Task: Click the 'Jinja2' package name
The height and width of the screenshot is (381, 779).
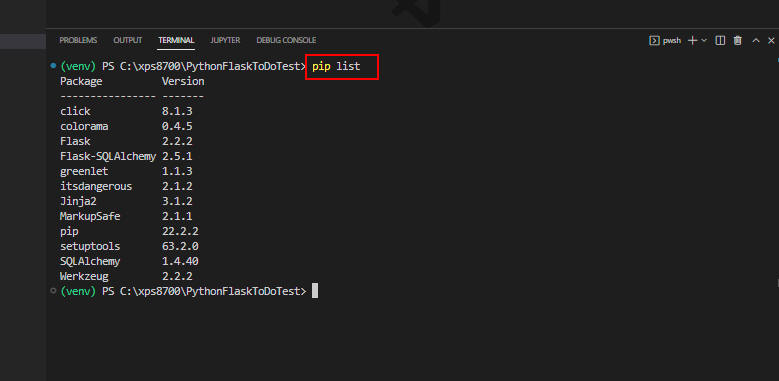Action: [x=78, y=201]
